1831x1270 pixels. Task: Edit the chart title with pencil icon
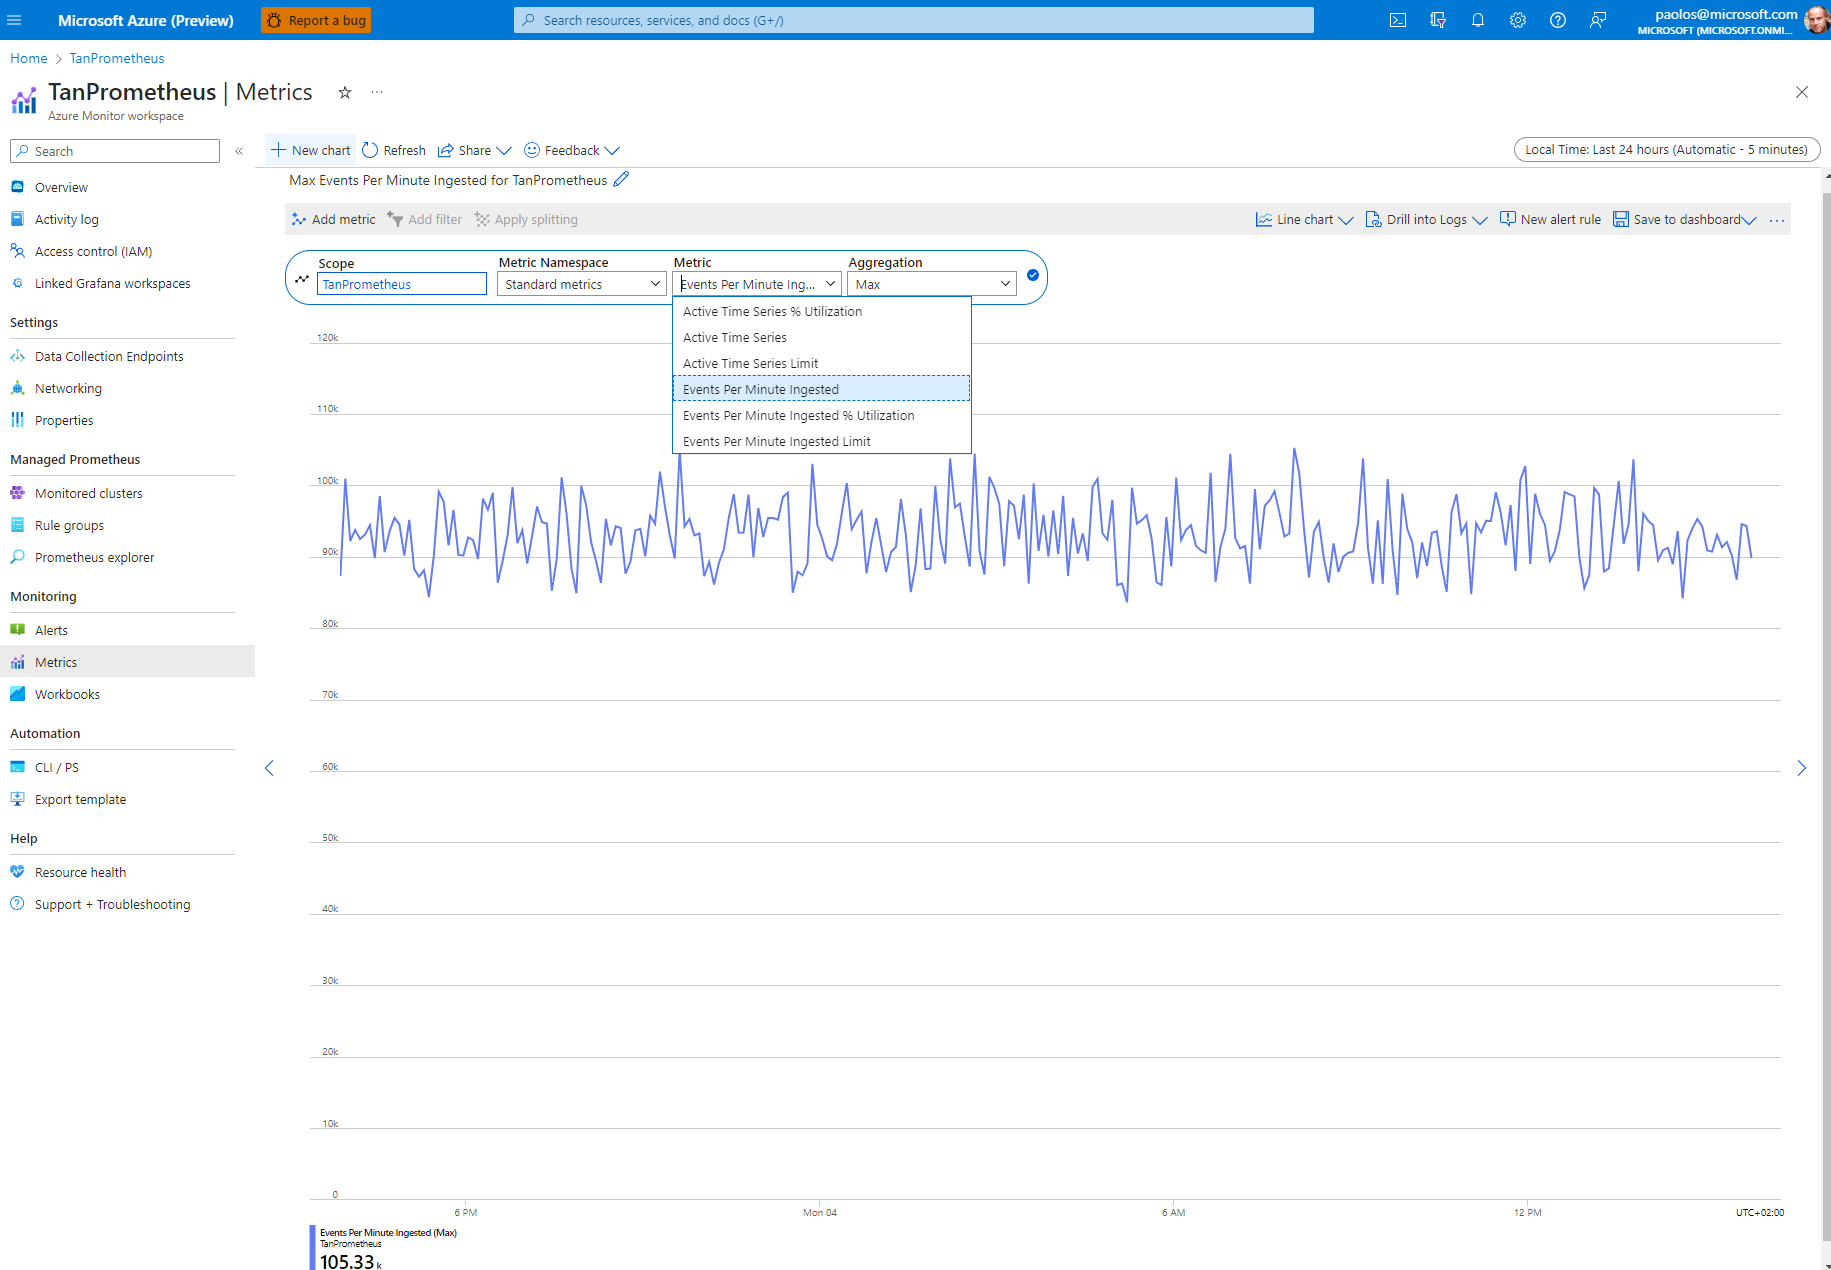[x=621, y=179]
